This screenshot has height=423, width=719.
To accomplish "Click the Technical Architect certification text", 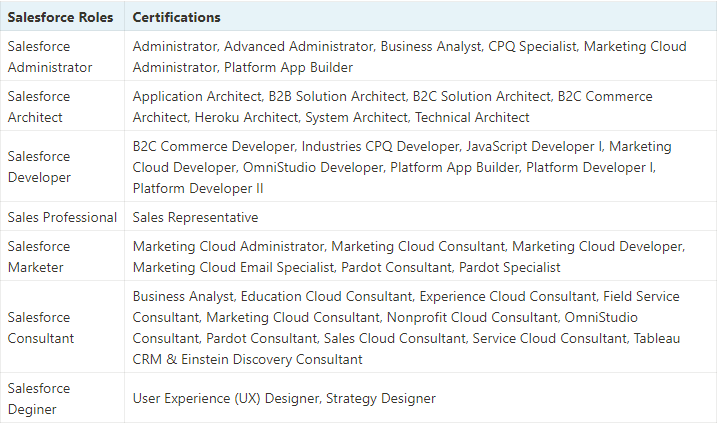I will (472, 117).
